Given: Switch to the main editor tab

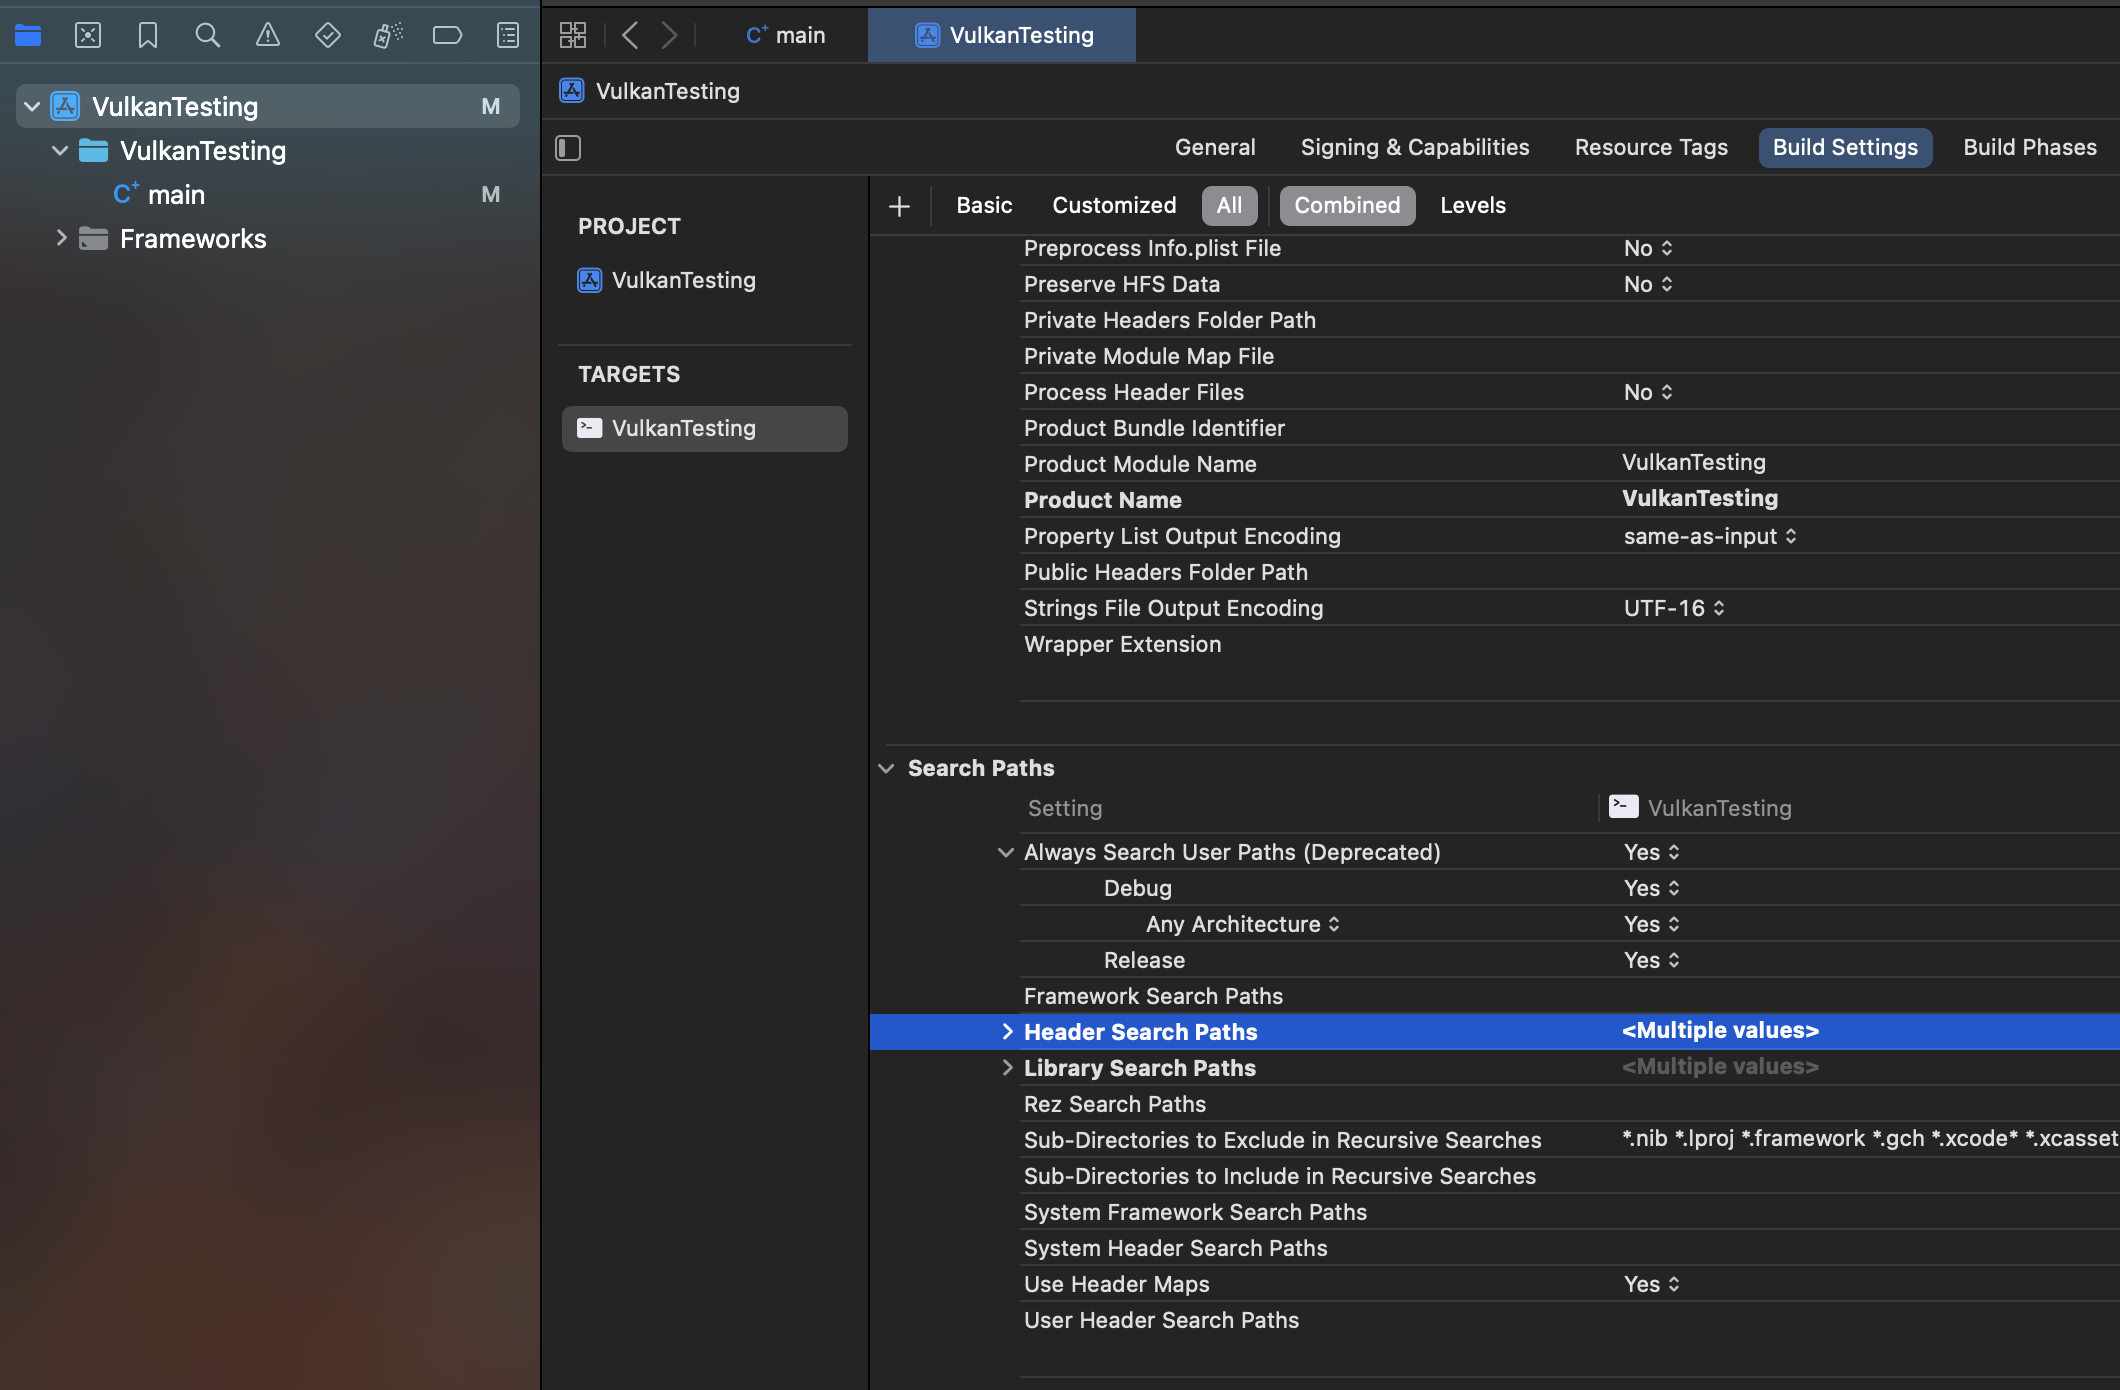Looking at the screenshot, I should pos(786,36).
